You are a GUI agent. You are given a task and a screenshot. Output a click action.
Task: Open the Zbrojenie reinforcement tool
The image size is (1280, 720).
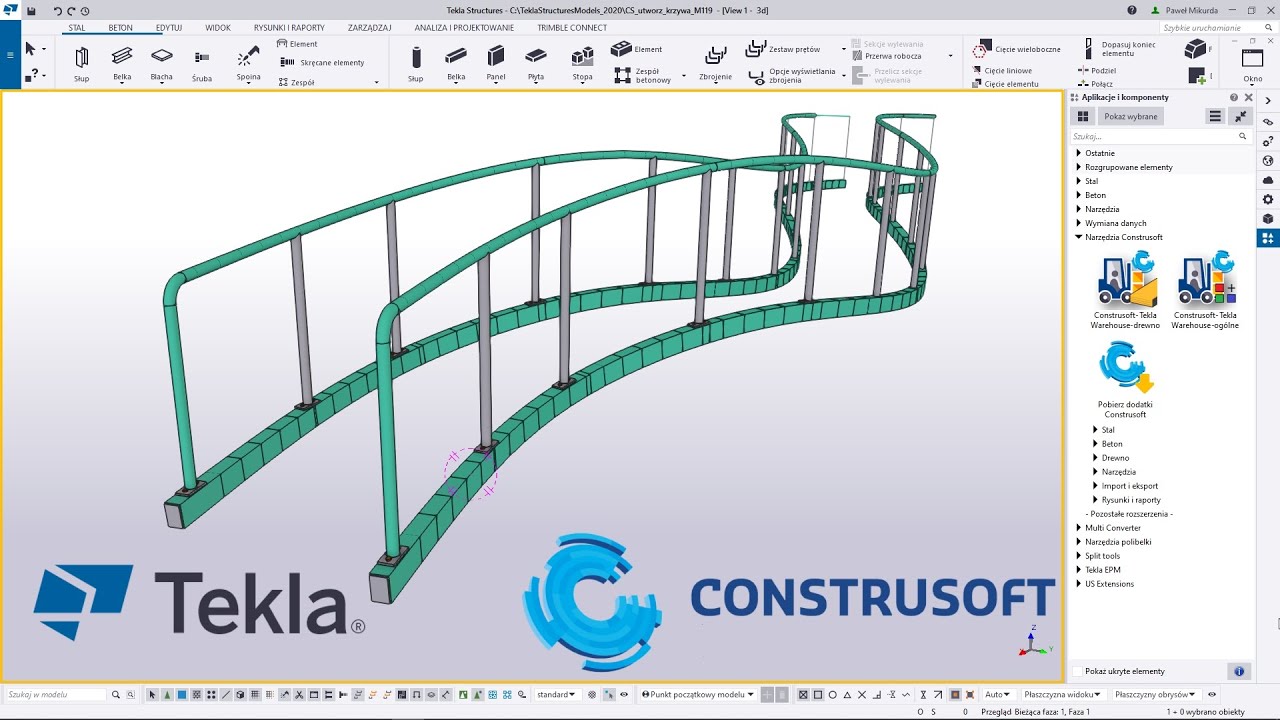pos(715,64)
